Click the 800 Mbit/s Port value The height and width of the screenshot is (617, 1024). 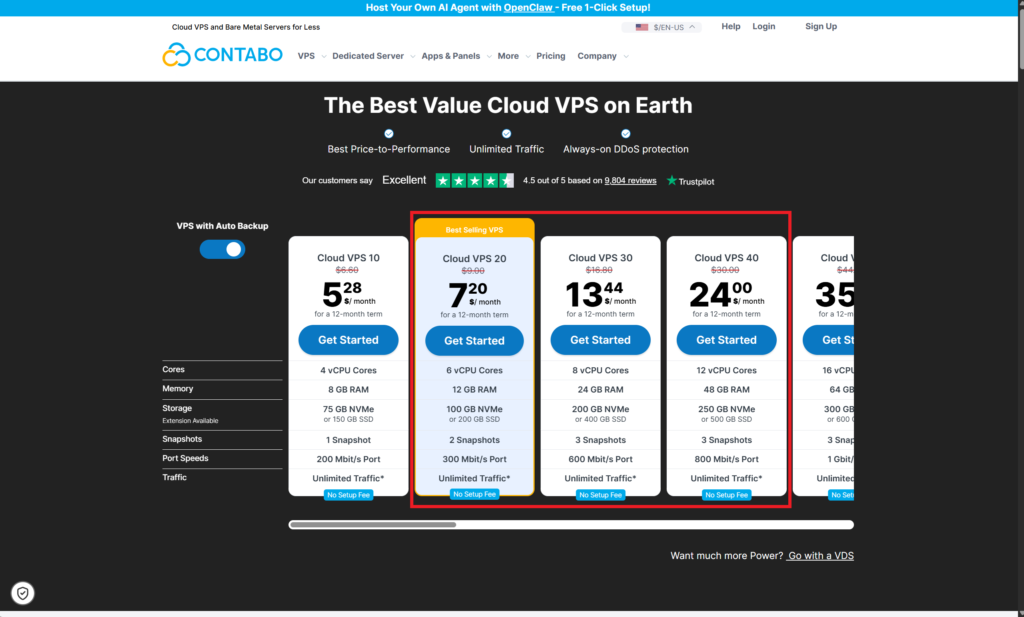pos(726,459)
